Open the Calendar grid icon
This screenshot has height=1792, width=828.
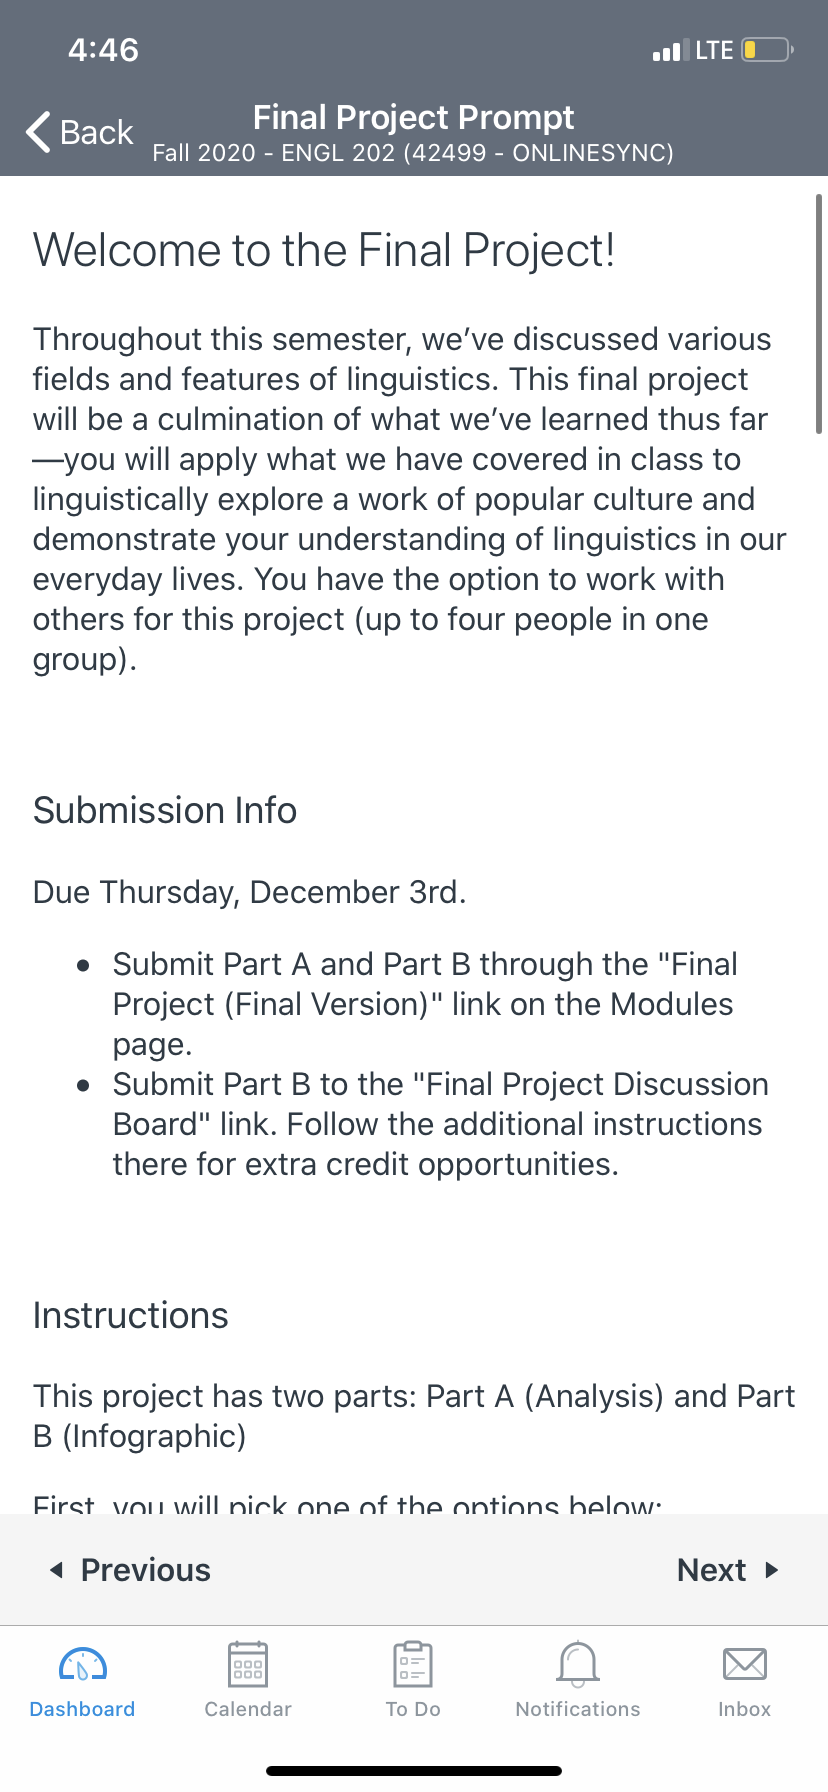click(248, 1665)
